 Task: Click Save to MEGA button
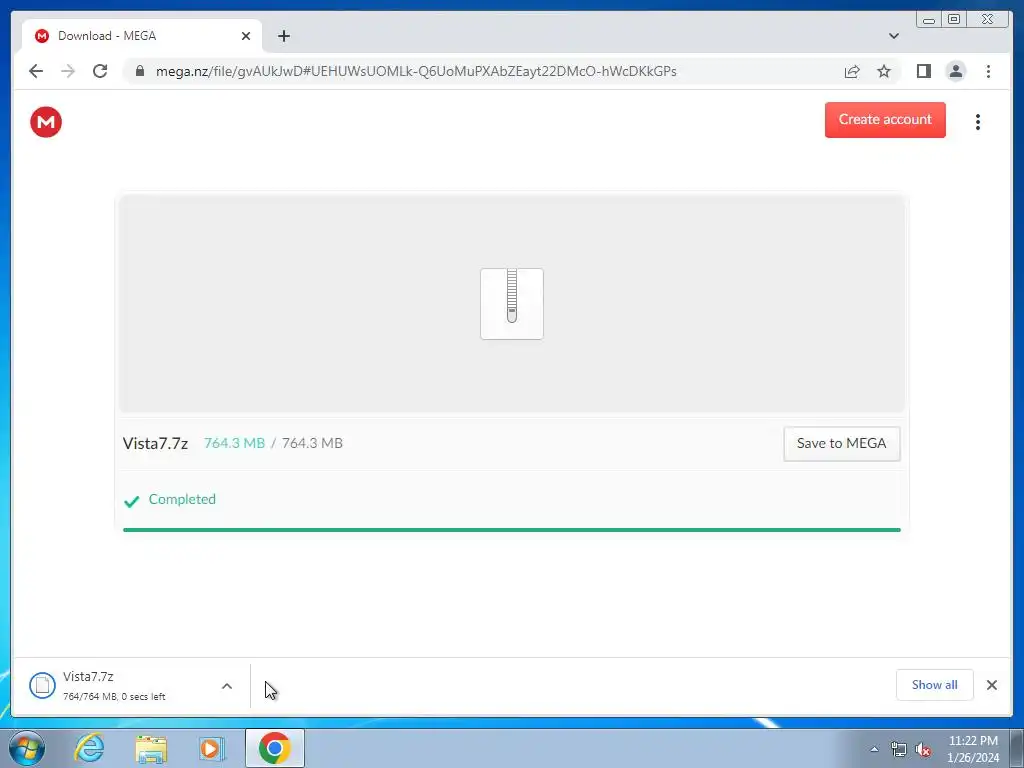click(842, 443)
